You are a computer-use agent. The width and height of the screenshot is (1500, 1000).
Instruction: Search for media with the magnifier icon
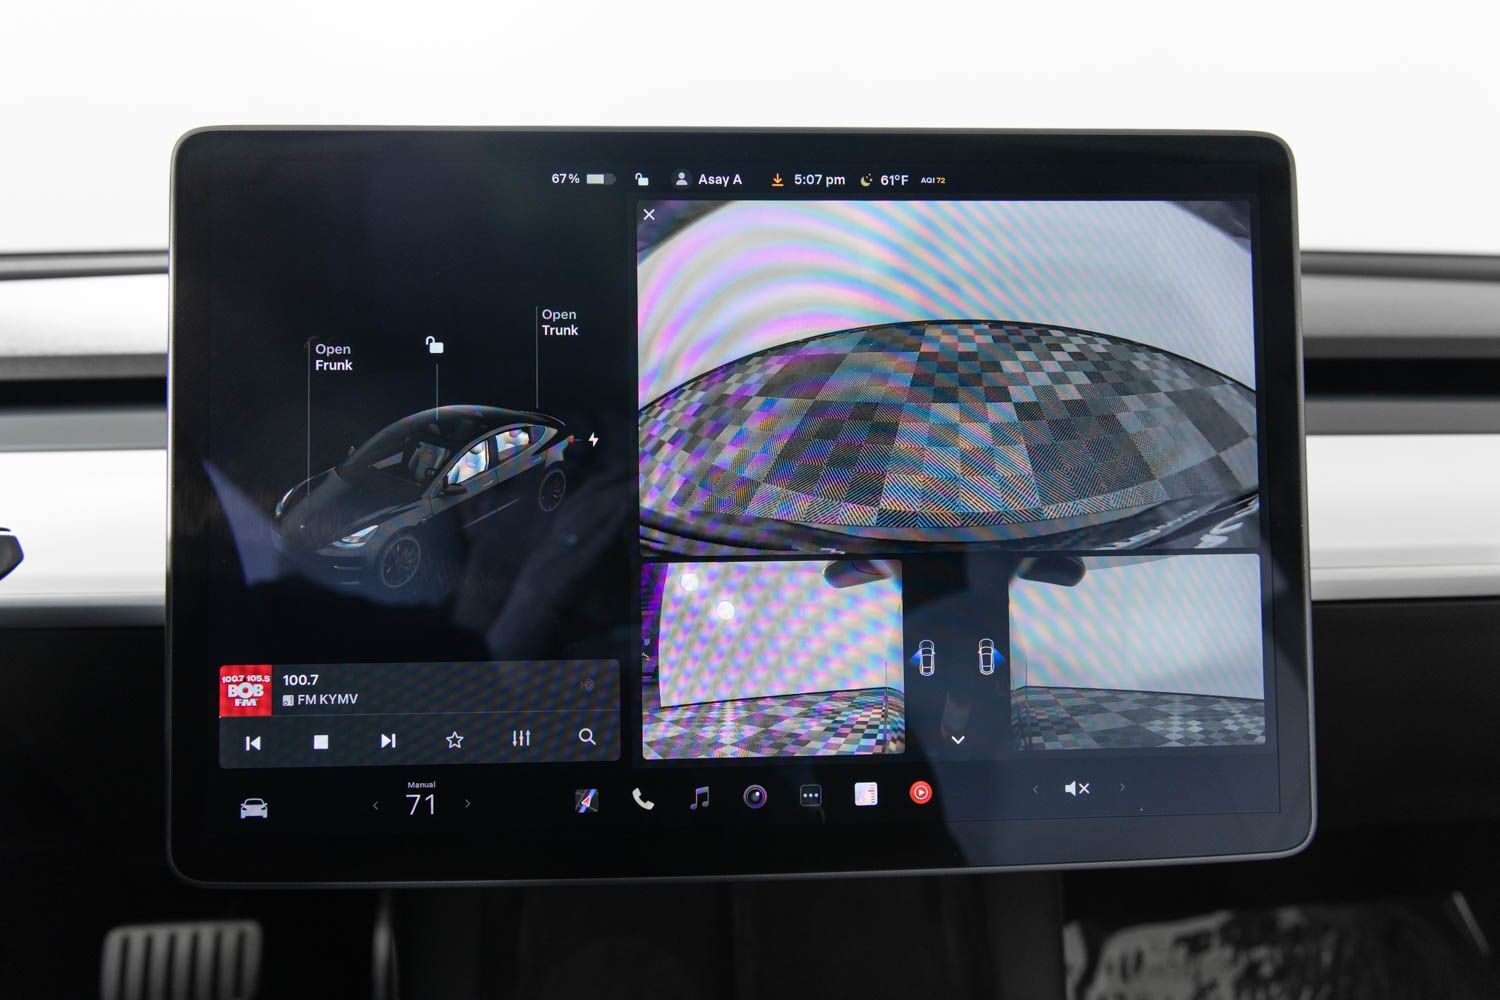587,737
